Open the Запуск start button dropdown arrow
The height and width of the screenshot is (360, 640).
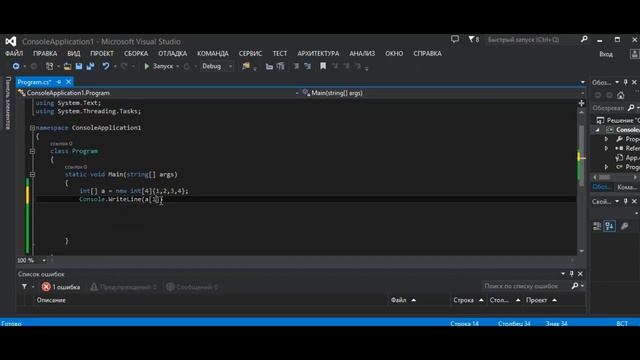pyautogui.click(x=178, y=66)
